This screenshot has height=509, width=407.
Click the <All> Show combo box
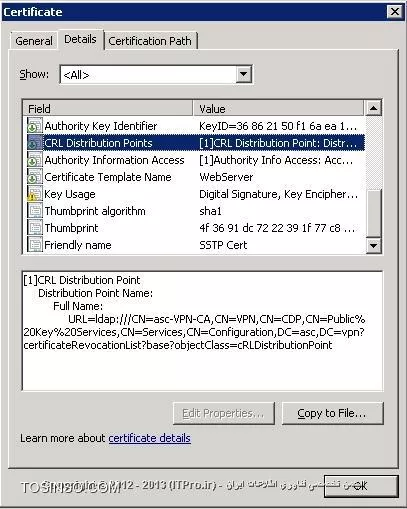coord(156,74)
